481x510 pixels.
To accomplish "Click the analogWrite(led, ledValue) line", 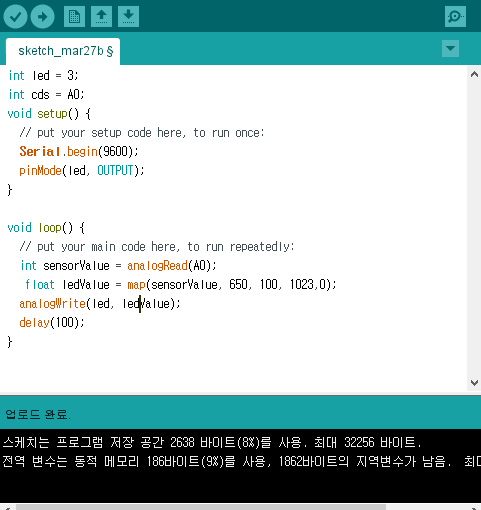I will (x=100, y=304).
